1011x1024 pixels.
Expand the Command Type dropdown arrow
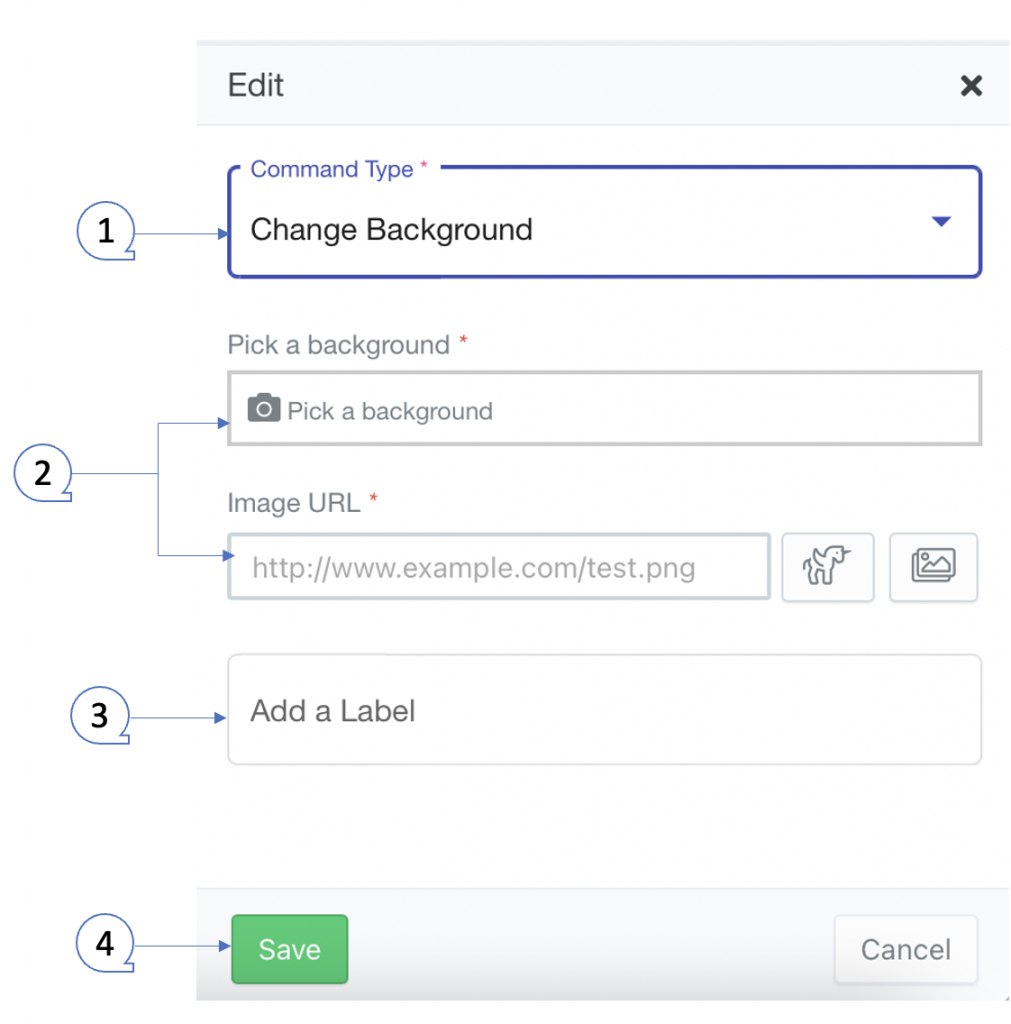(940, 221)
